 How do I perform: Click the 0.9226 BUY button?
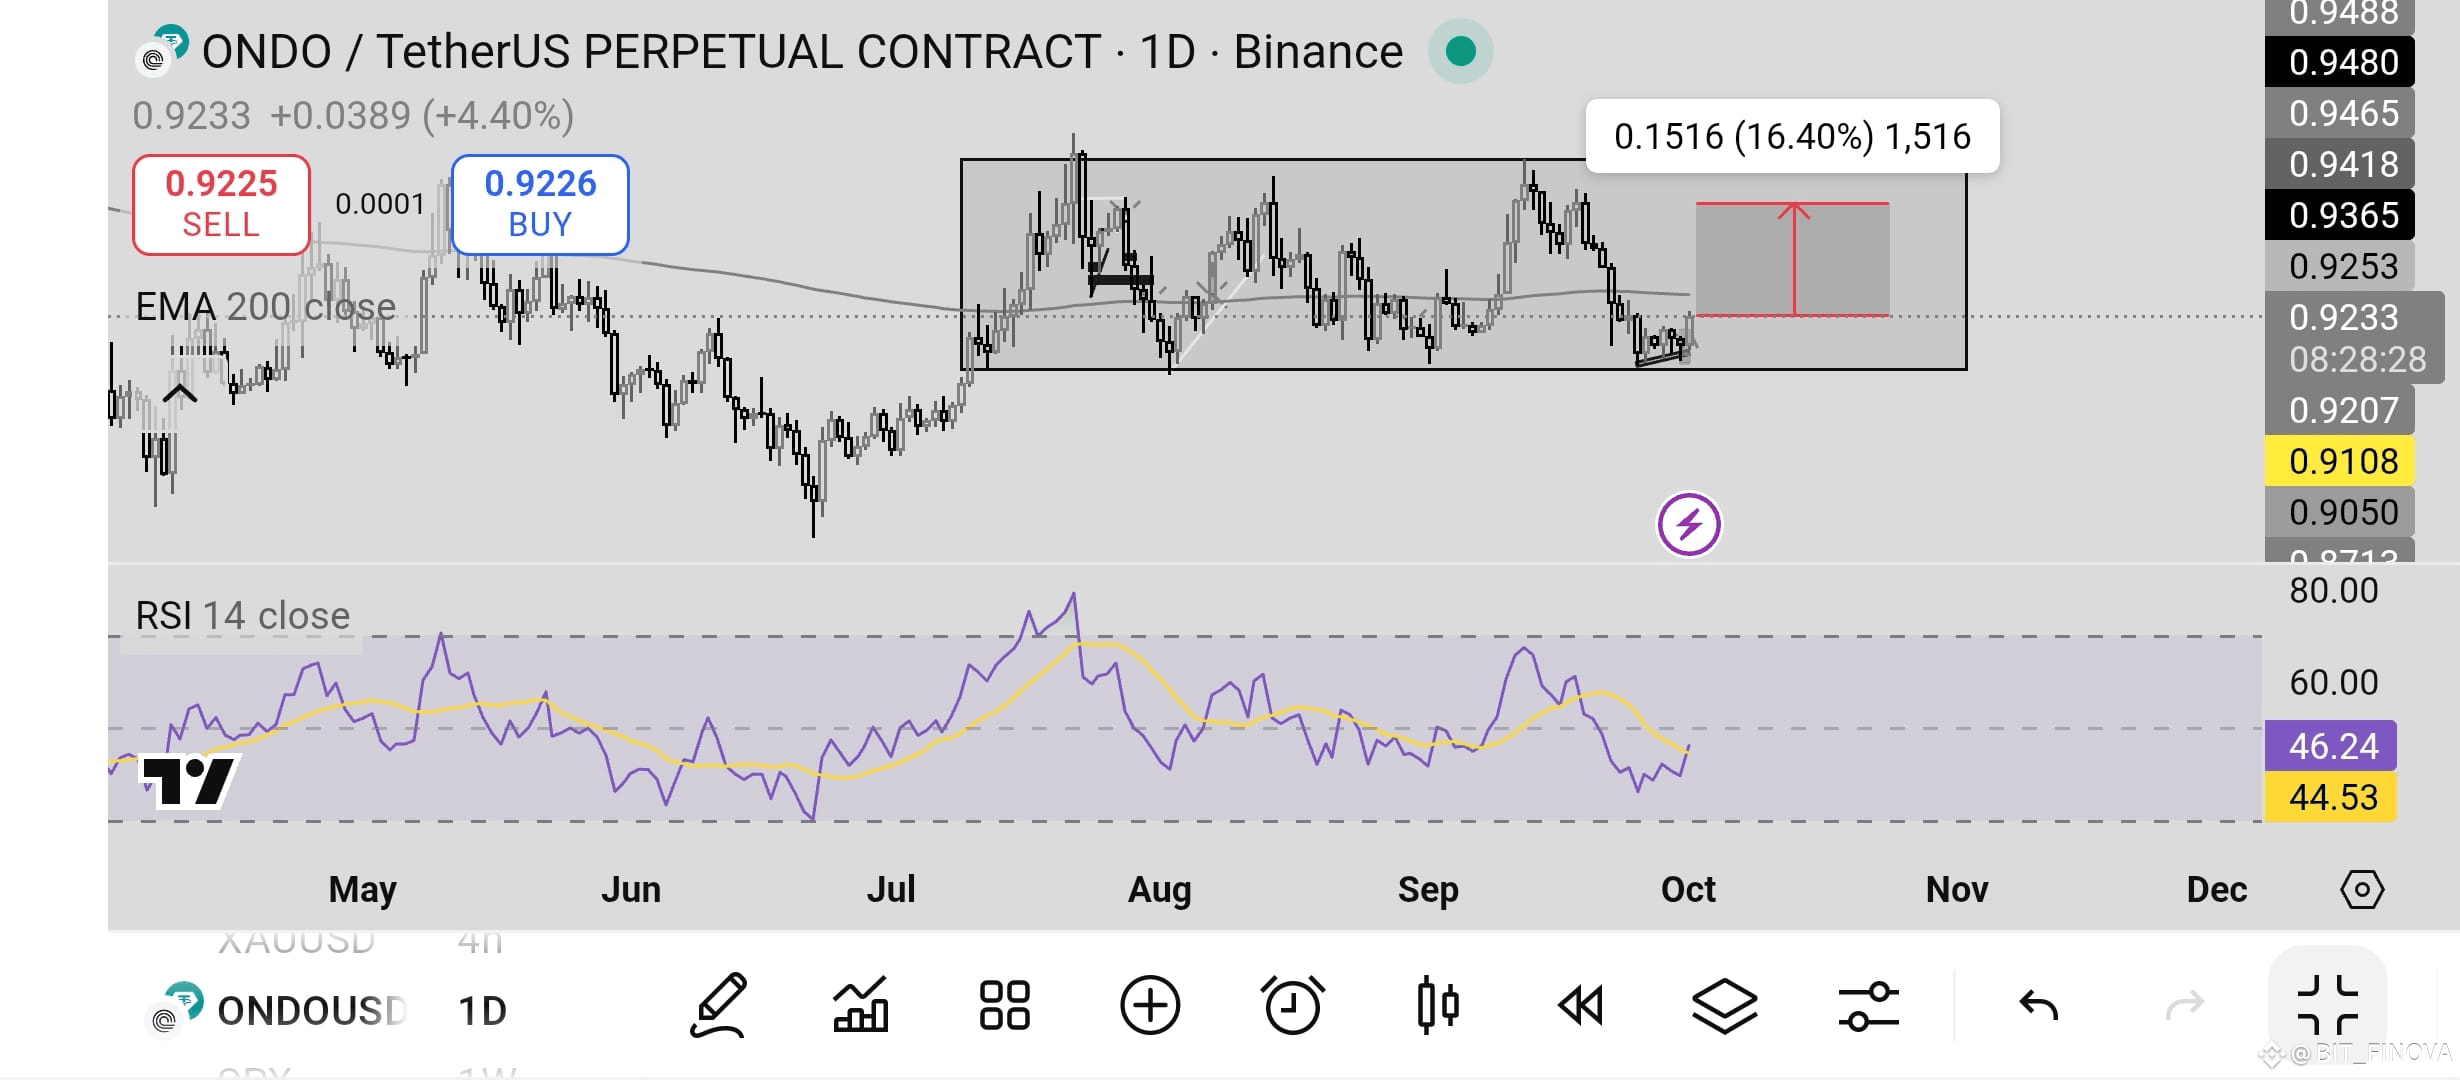540,205
